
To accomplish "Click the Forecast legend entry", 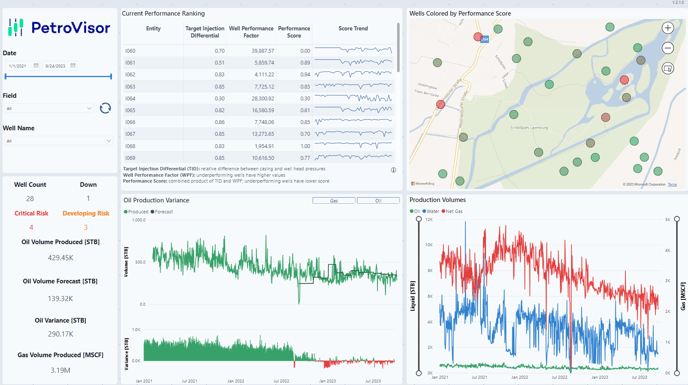I will (162, 212).
